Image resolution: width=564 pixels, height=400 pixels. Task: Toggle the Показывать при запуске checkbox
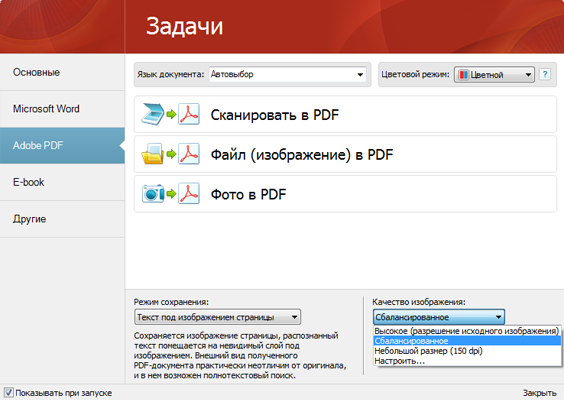point(9,392)
